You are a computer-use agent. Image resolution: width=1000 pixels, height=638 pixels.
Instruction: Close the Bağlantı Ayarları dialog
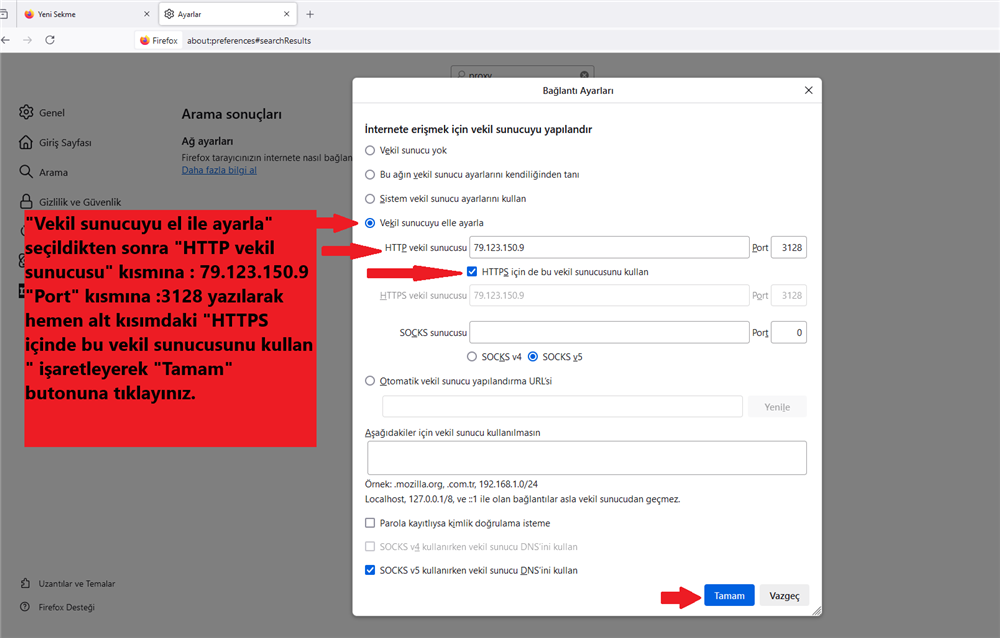click(x=808, y=90)
